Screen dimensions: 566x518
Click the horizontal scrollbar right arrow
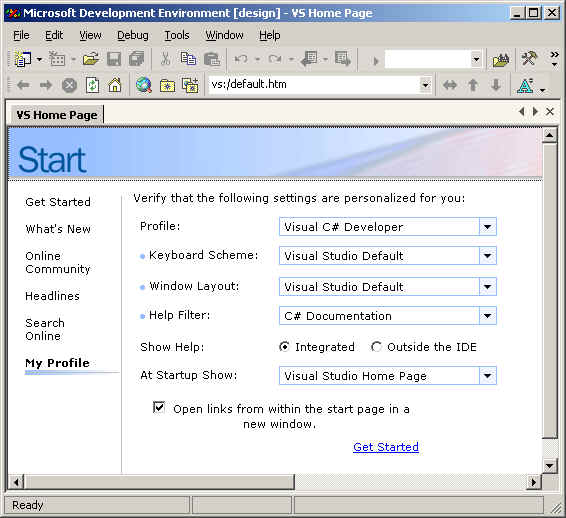pyautogui.click(x=534, y=482)
